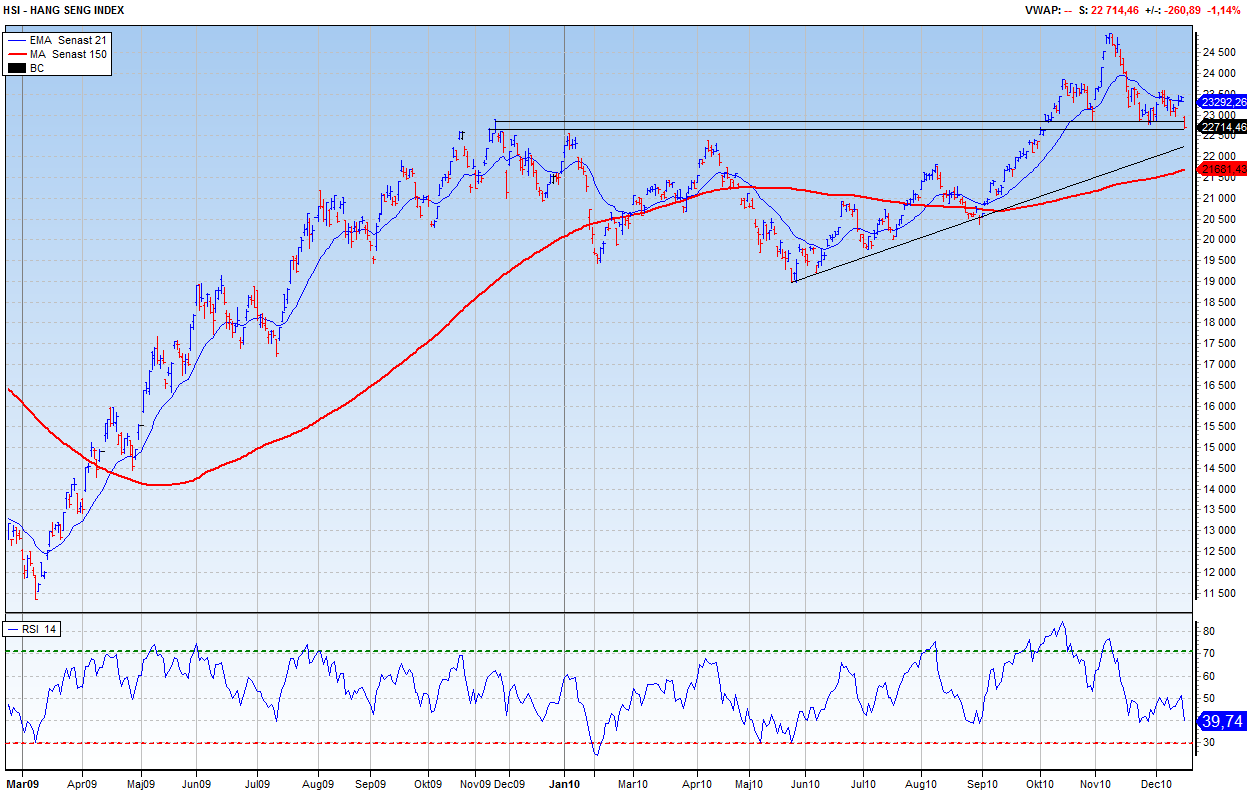1247x791 pixels.
Task: Click the RSI 30 level axis label
Action: click(x=1208, y=743)
